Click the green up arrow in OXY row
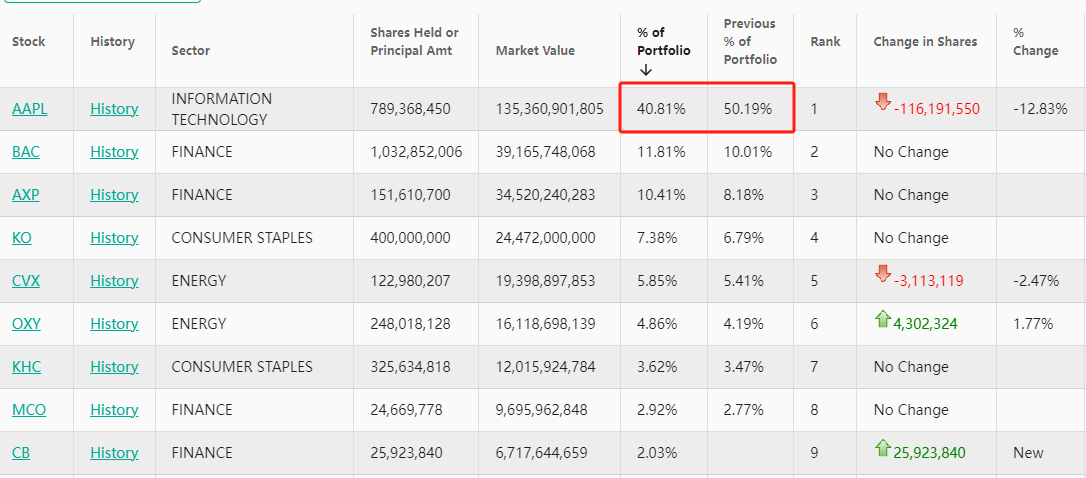The image size is (1086, 478). click(x=882, y=317)
